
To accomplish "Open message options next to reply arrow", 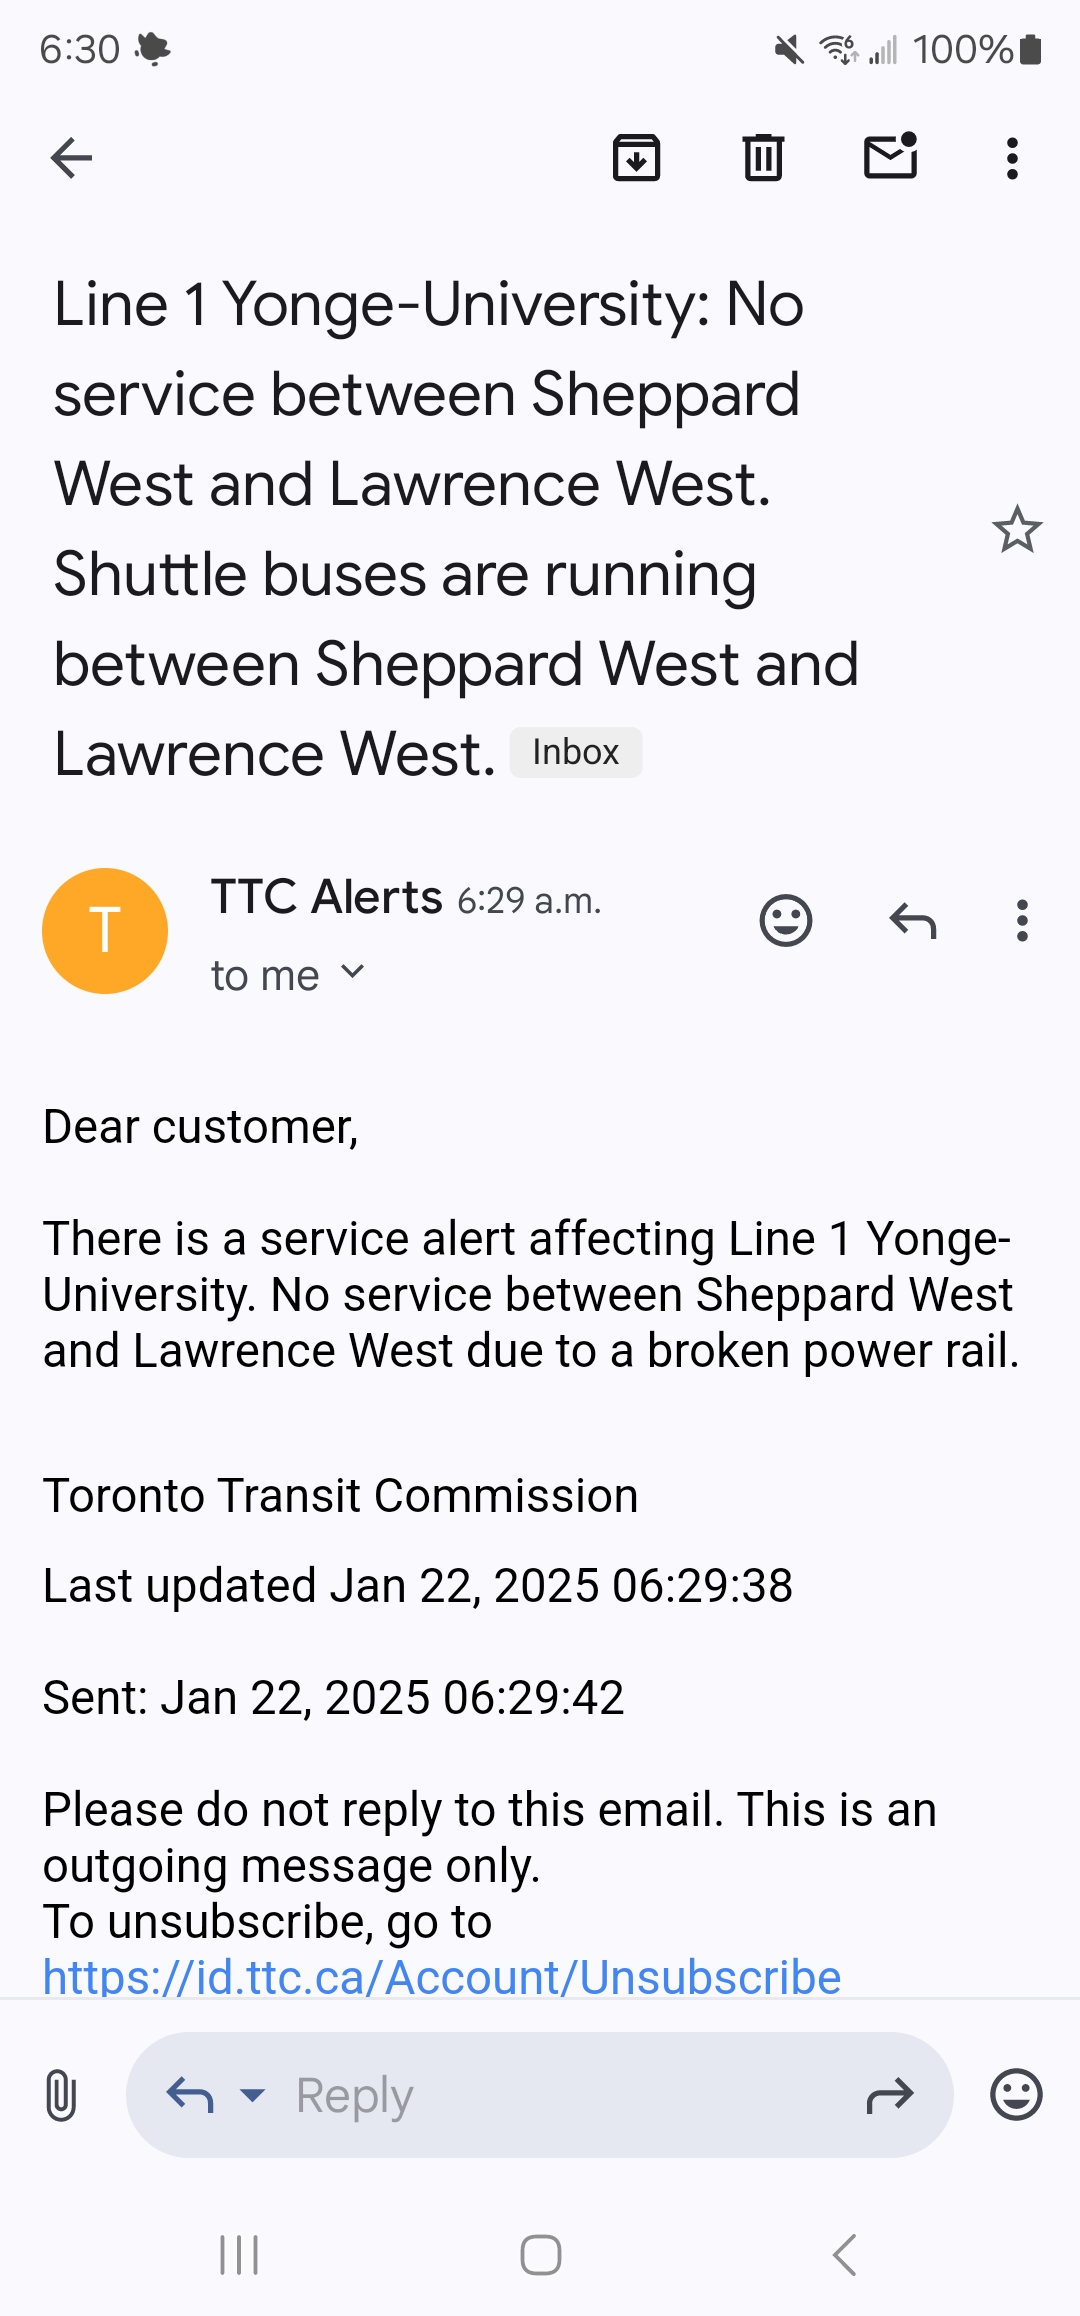I will [x=1021, y=920].
